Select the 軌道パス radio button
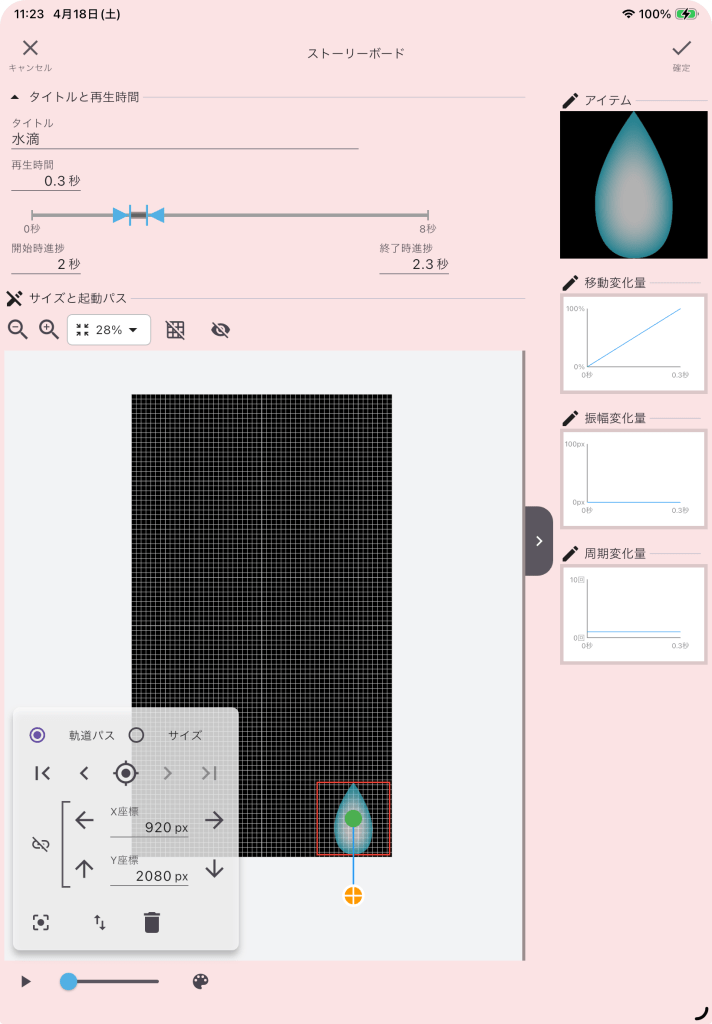 [38, 735]
